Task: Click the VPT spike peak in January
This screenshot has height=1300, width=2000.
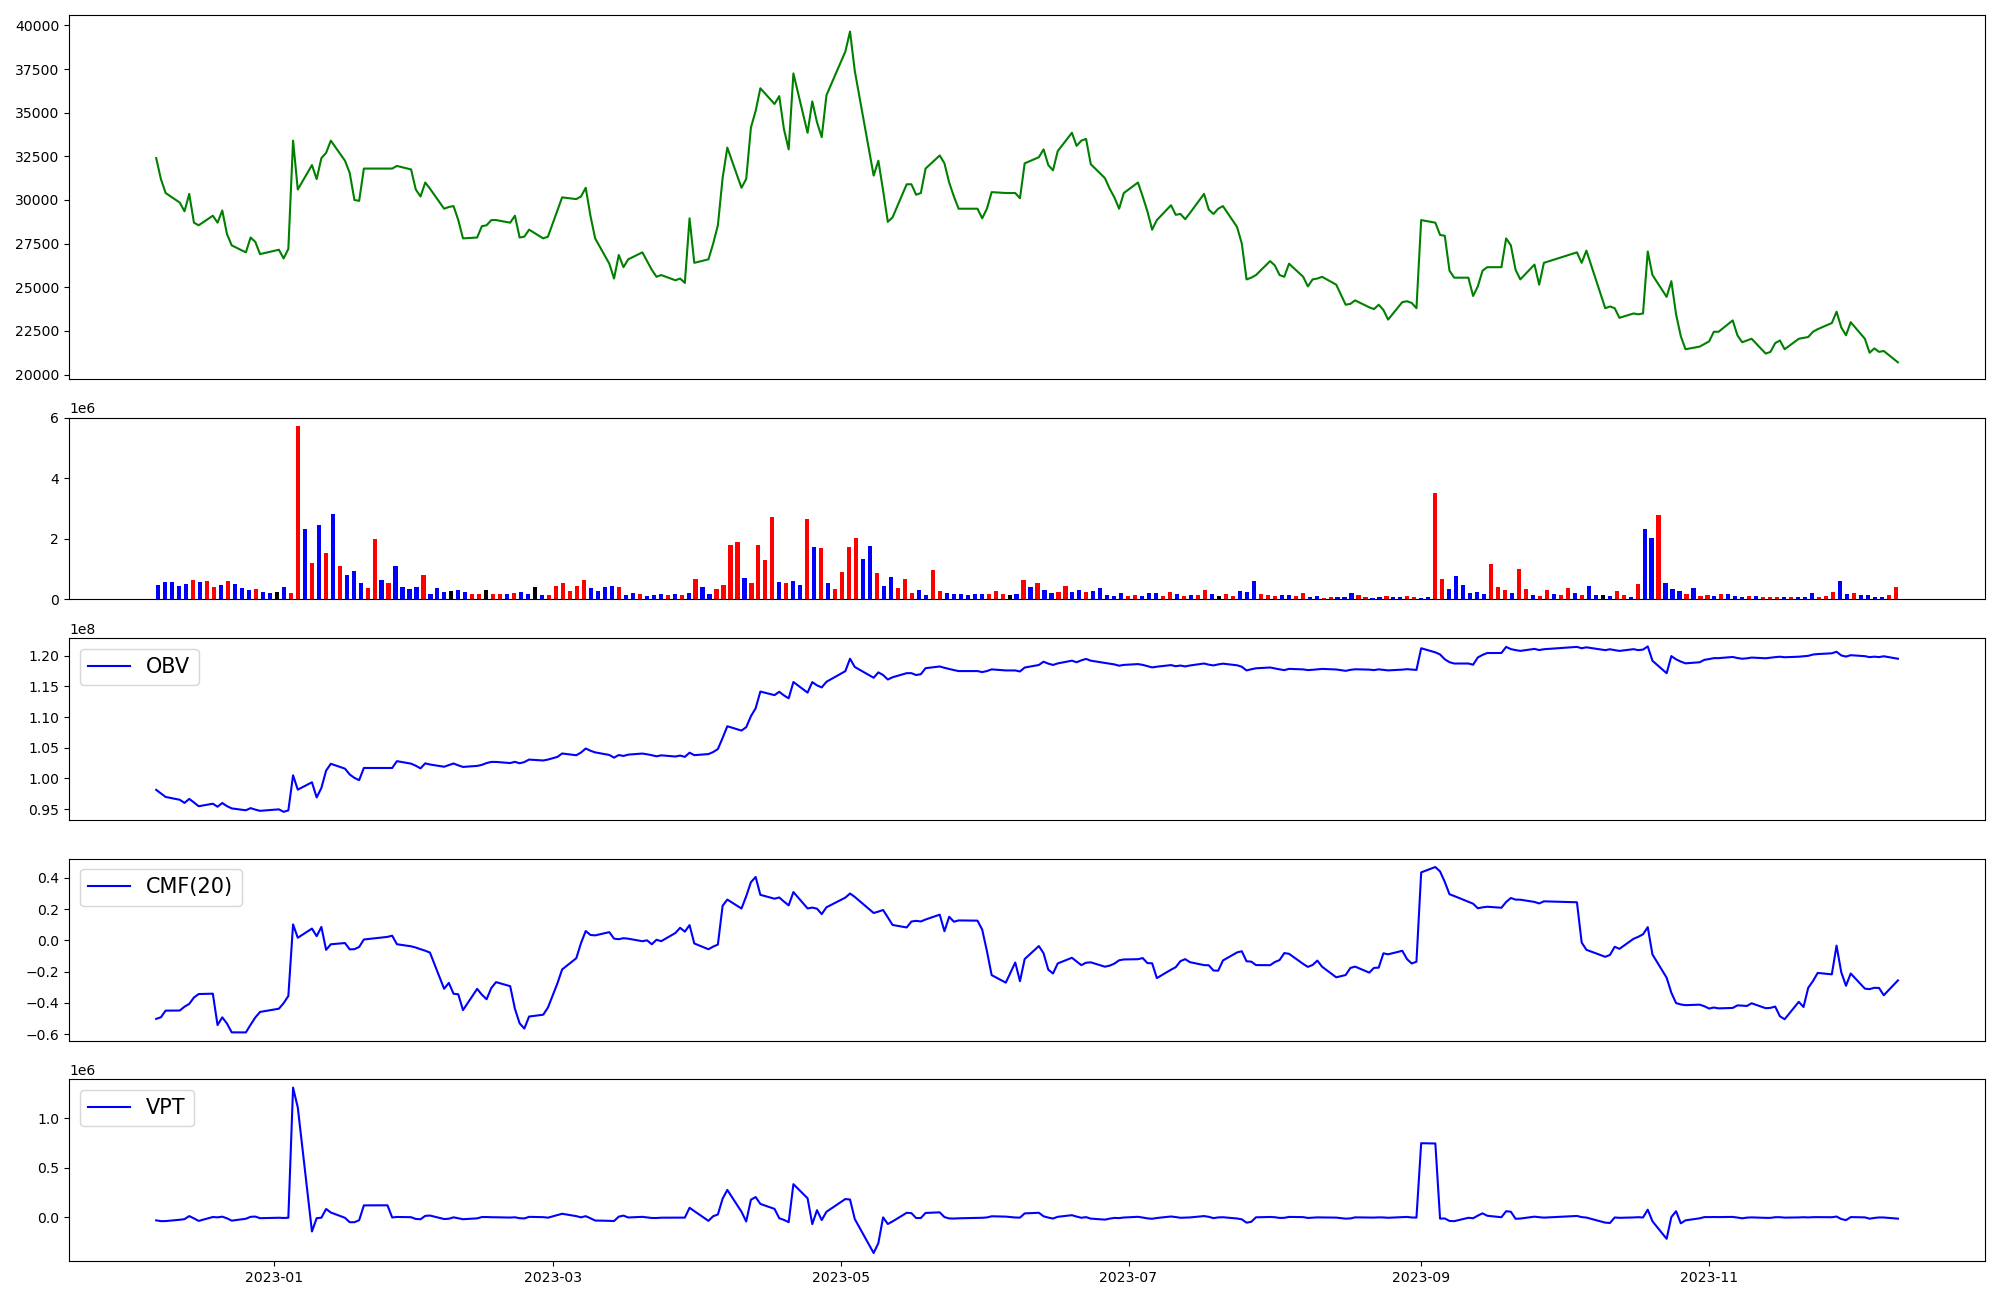Action: pyautogui.click(x=293, y=1088)
